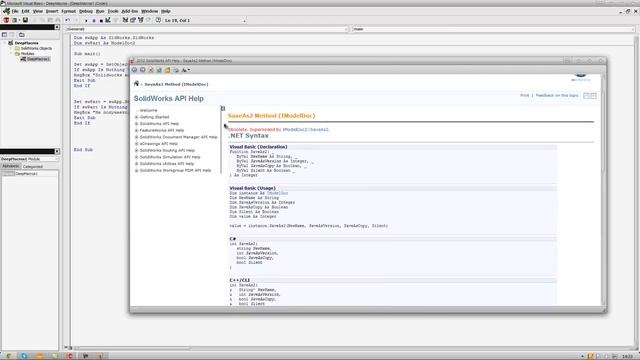The width and height of the screenshot is (640, 360).
Task: Open Project Explorer from toolbar icon
Action: 125,20
